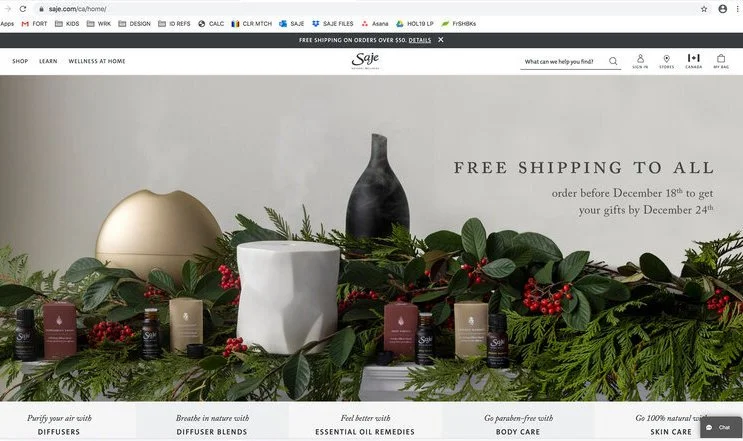Open the Chat widget
Viewport: 743px width, 441px height.
pyautogui.click(x=720, y=427)
